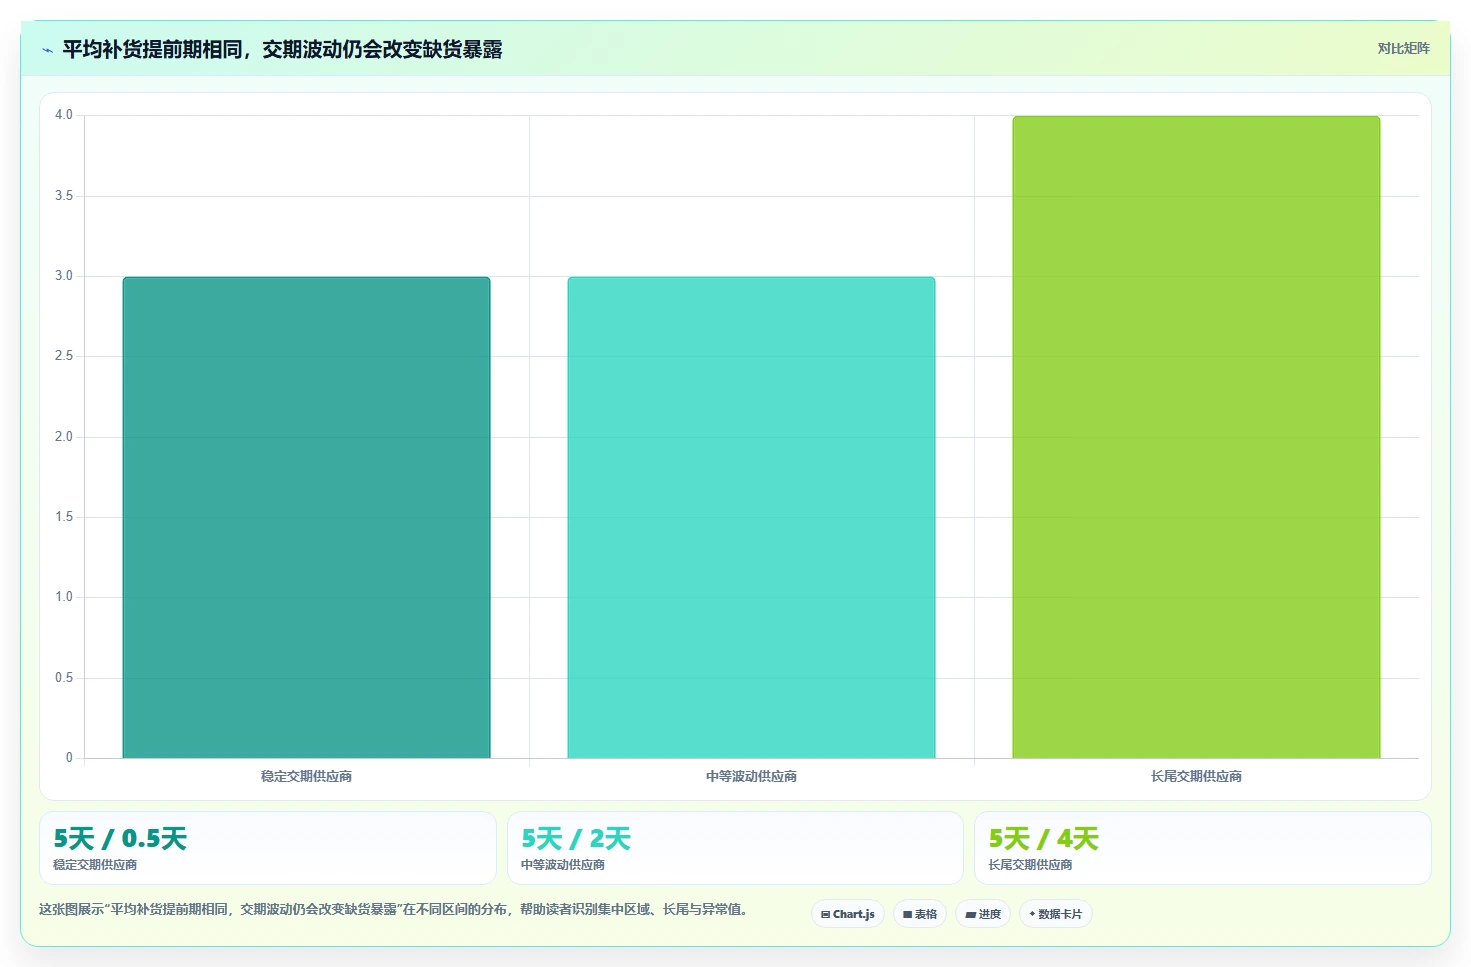Click the y-axis value 3.5
This screenshot has height=967, width=1471.
64,196
